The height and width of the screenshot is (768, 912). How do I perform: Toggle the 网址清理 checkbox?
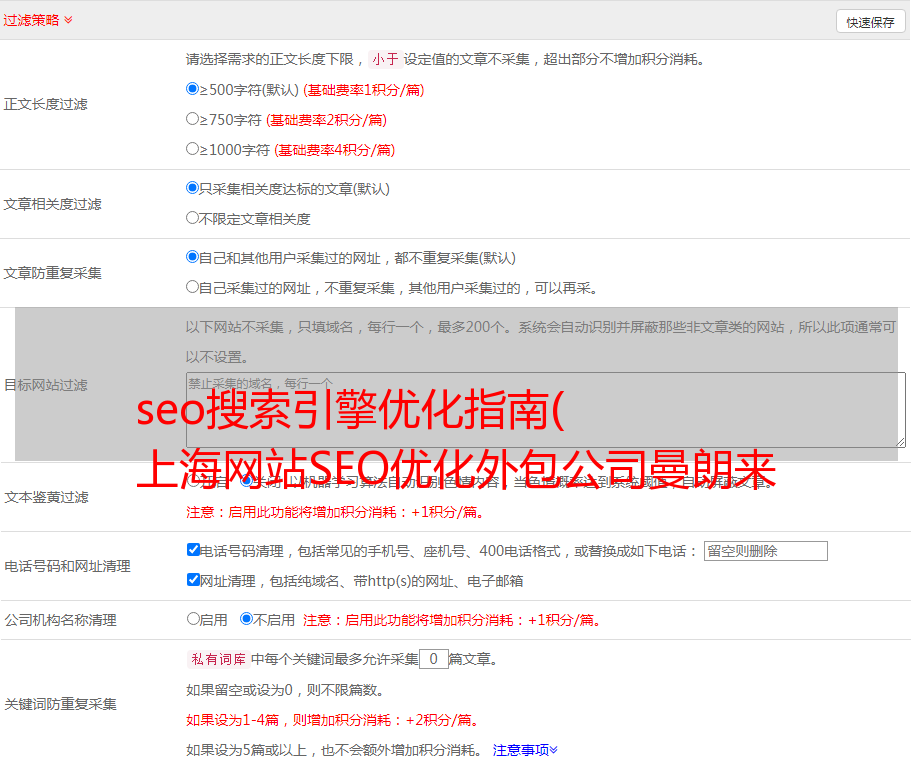194,580
